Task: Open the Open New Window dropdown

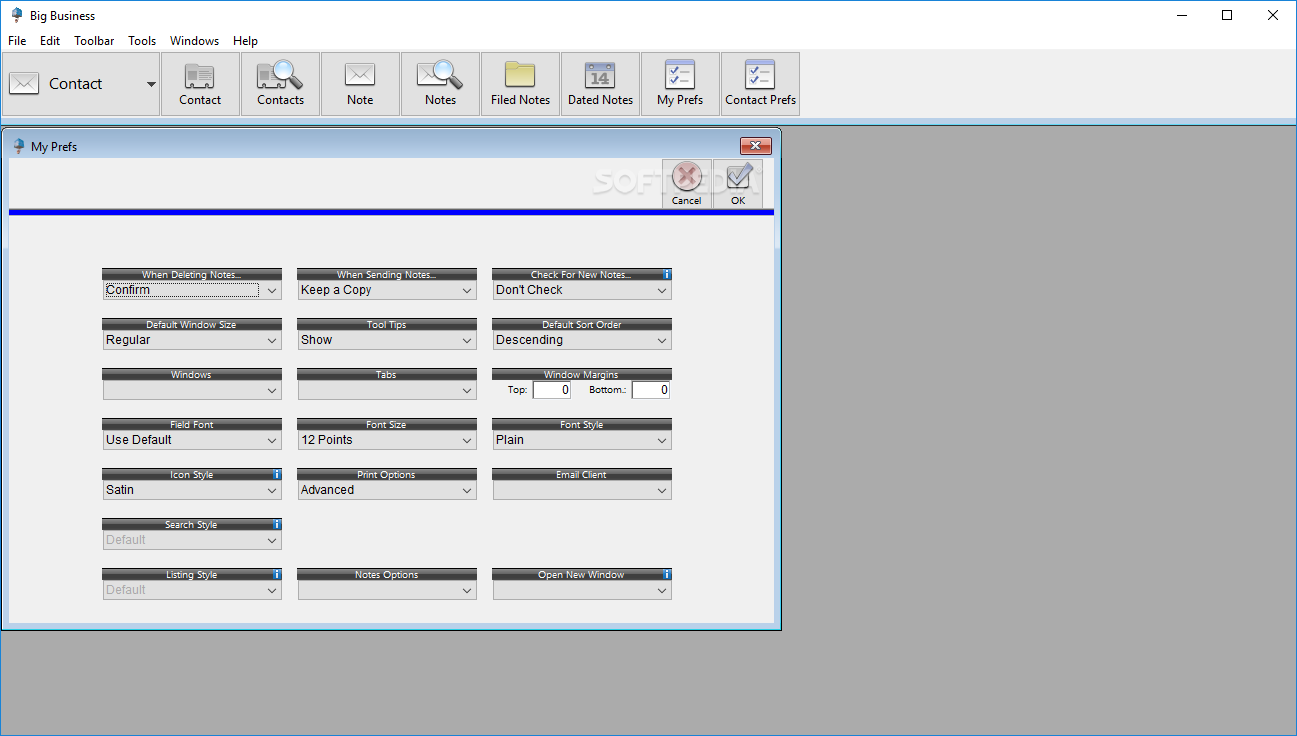Action: (x=582, y=590)
